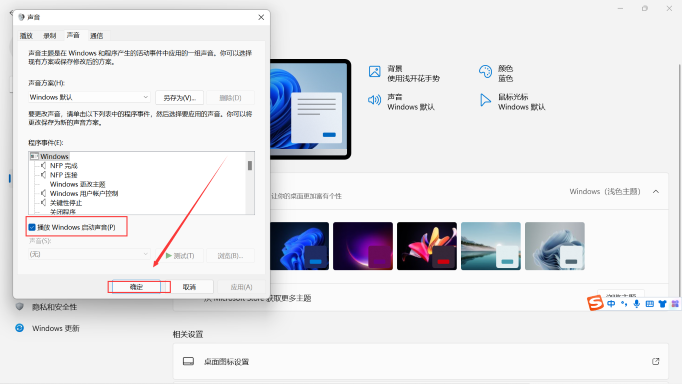Open the 桌面图标设置 row

[x=421, y=361]
